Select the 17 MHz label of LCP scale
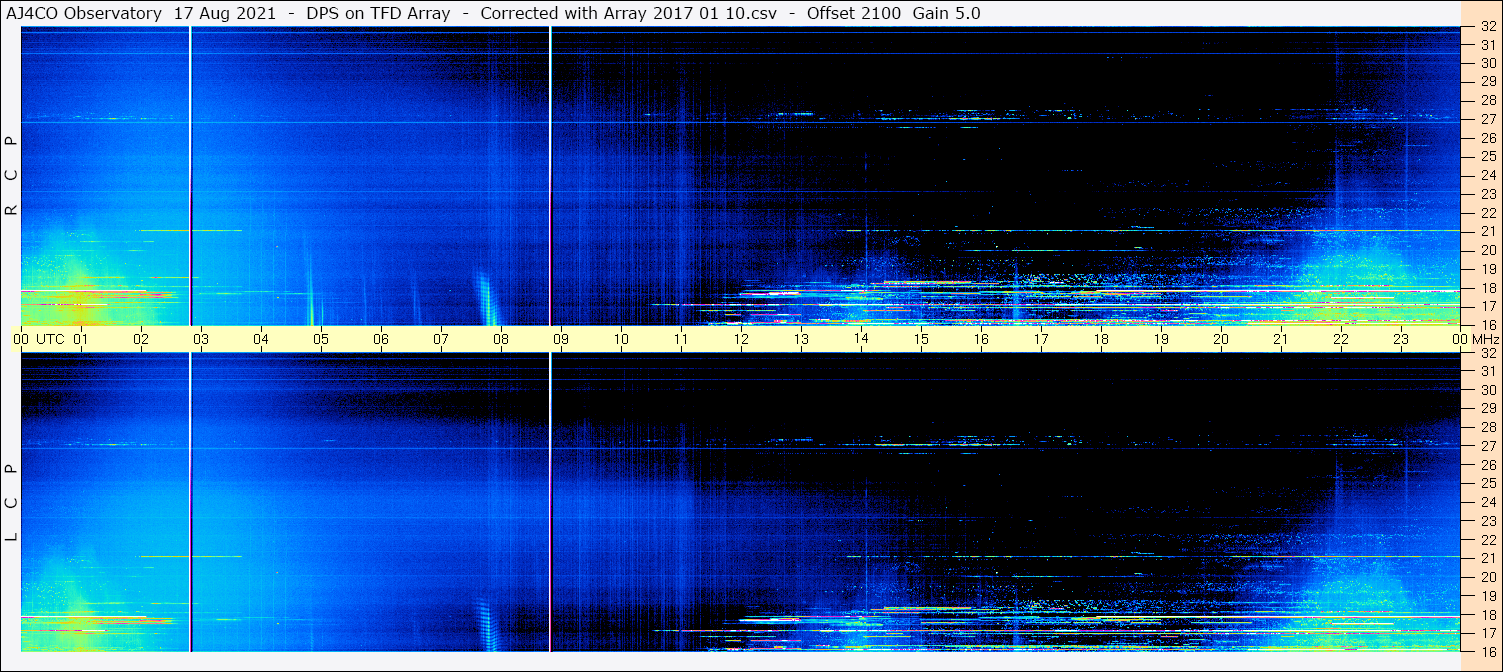The image size is (1503, 672). pyautogui.click(x=1488, y=633)
